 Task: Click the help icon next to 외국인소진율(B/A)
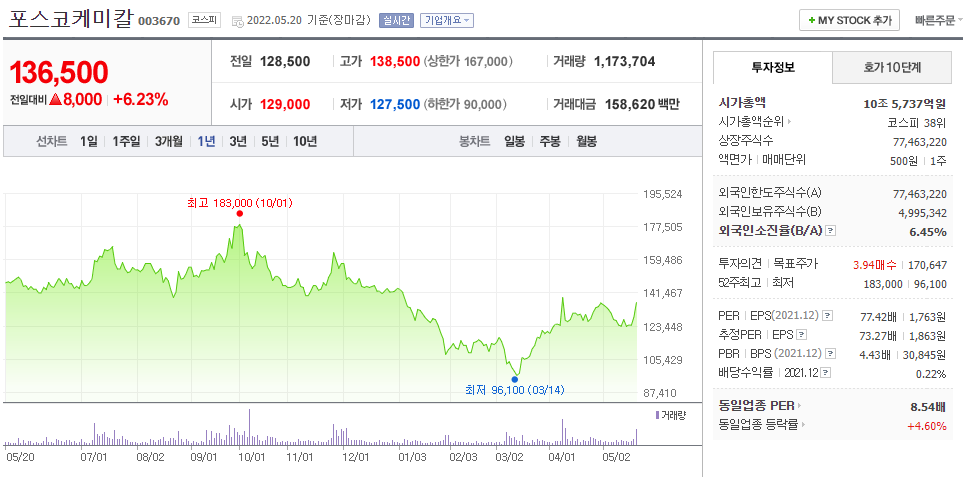(x=831, y=231)
